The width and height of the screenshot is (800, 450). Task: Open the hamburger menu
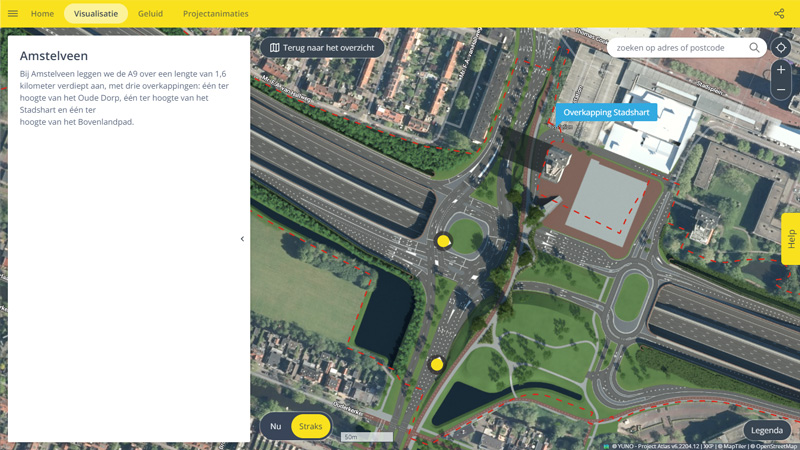(13, 14)
